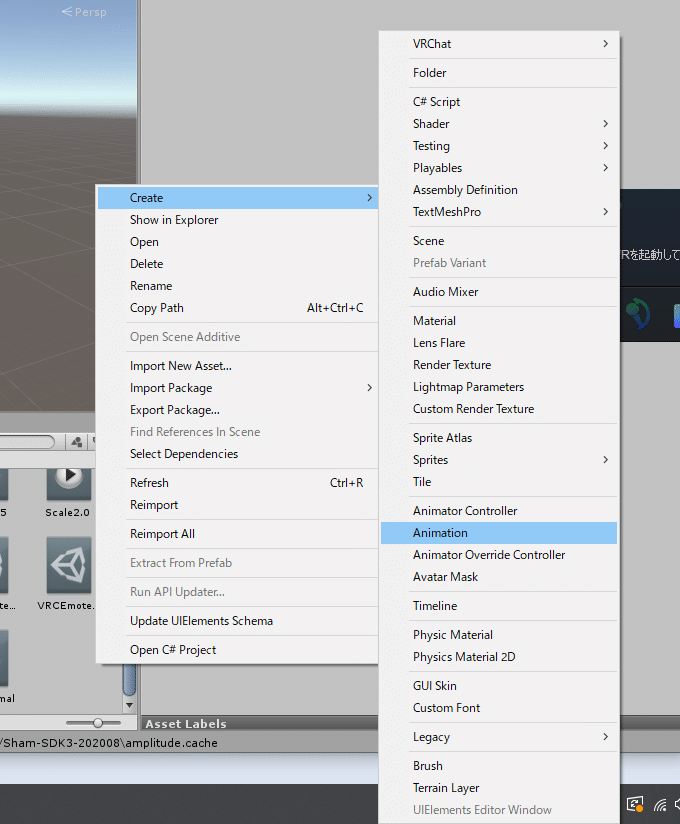680x824 pixels.
Task: Create a Brush asset
Action: click(x=499, y=766)
